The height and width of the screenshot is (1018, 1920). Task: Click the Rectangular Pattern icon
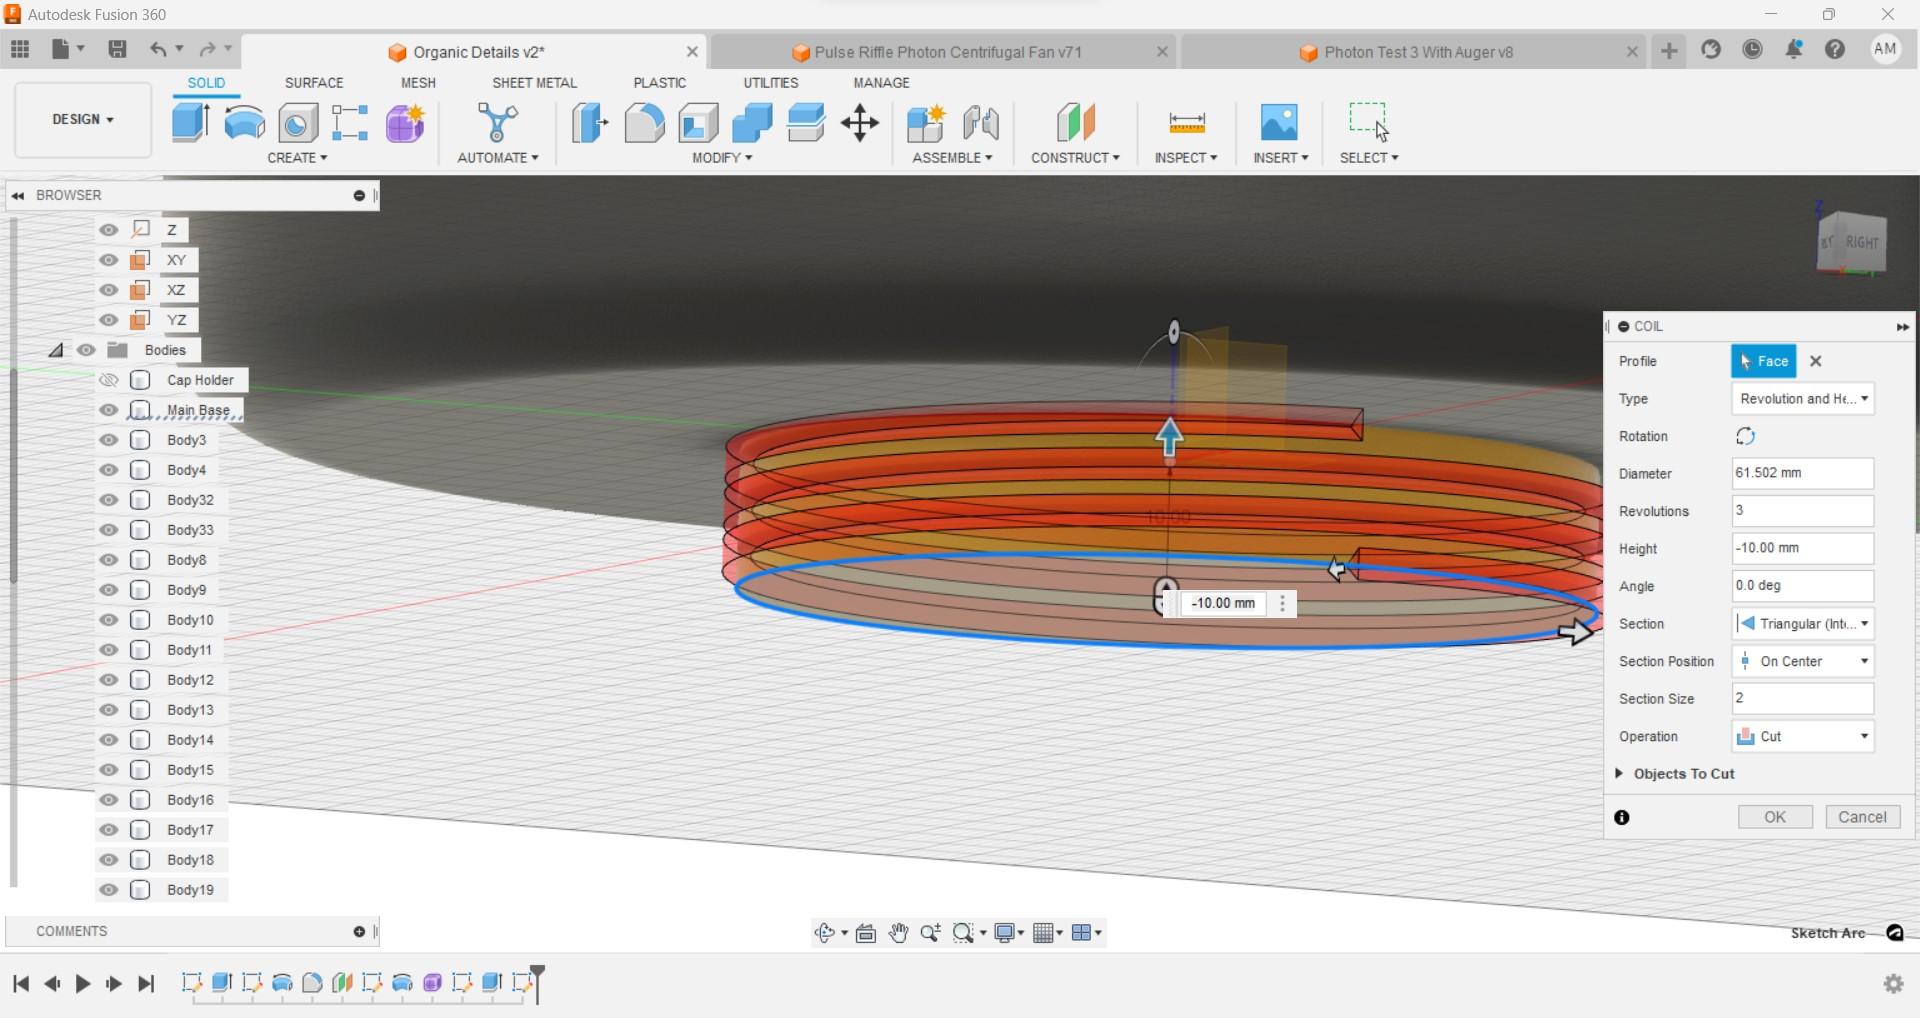(350, 123)
